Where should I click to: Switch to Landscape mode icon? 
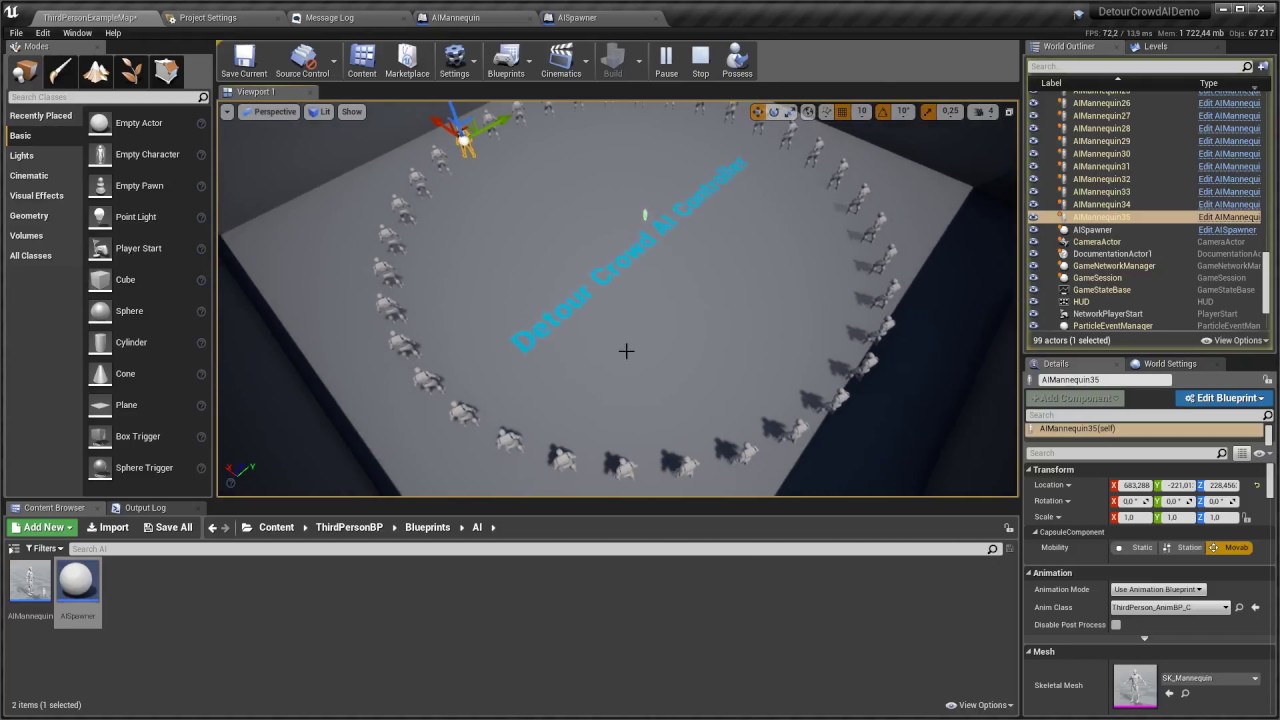coord(96,72)
